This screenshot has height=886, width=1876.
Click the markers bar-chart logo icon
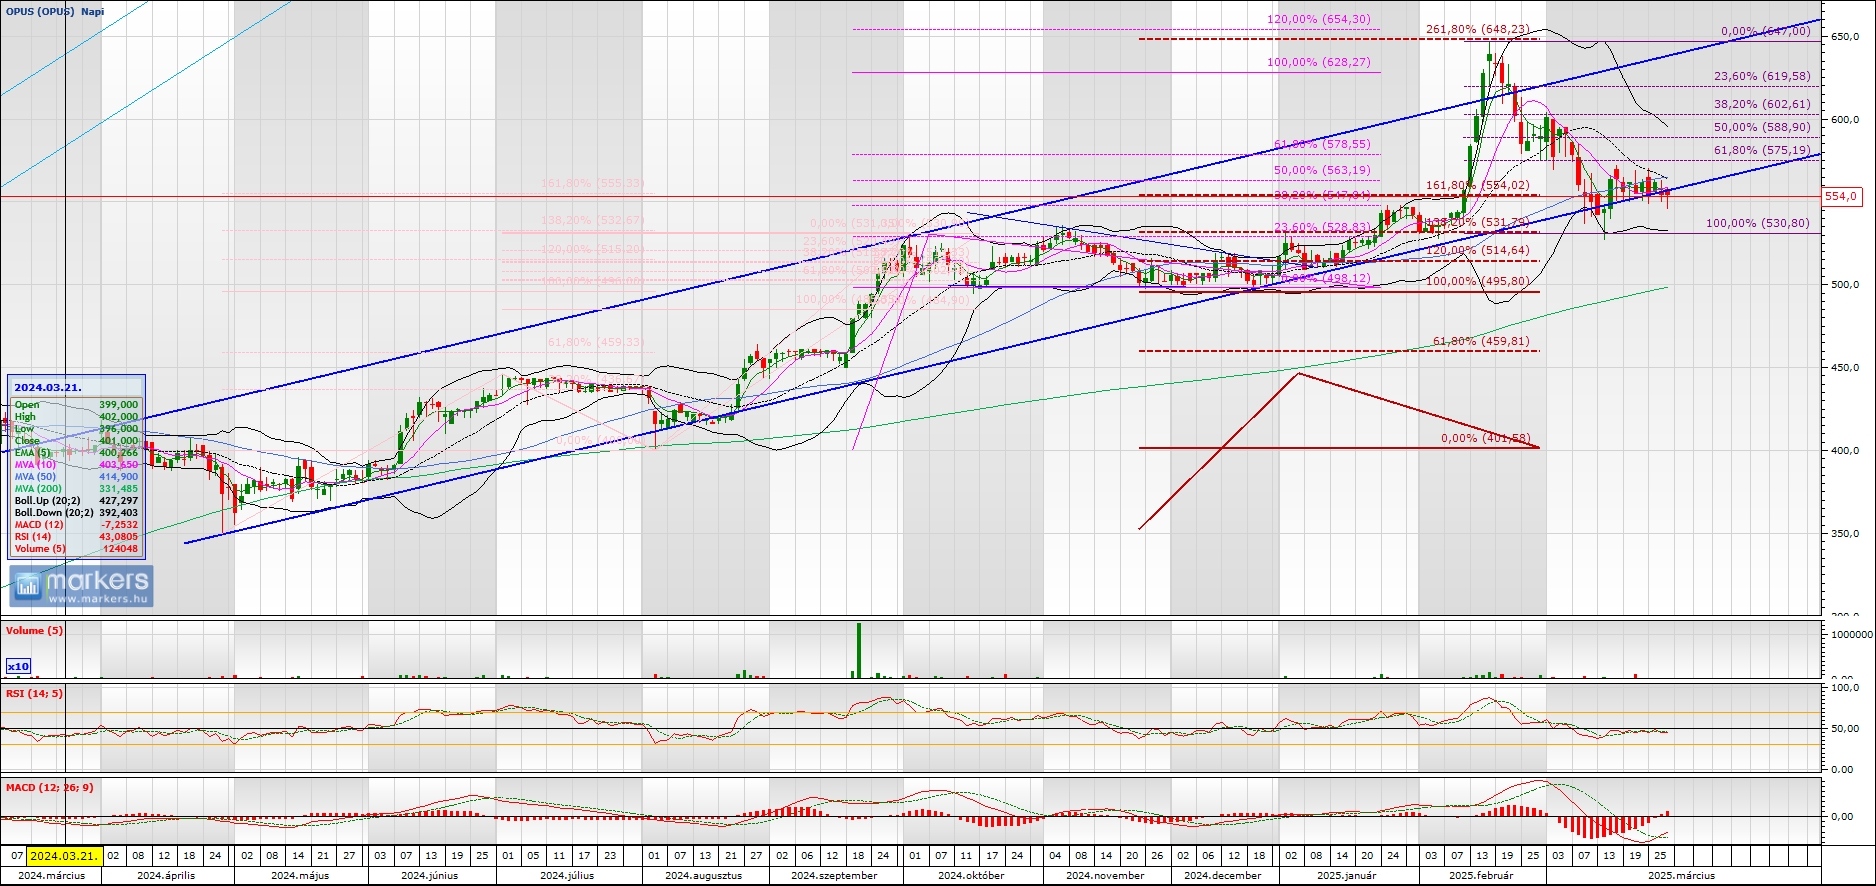27,585
